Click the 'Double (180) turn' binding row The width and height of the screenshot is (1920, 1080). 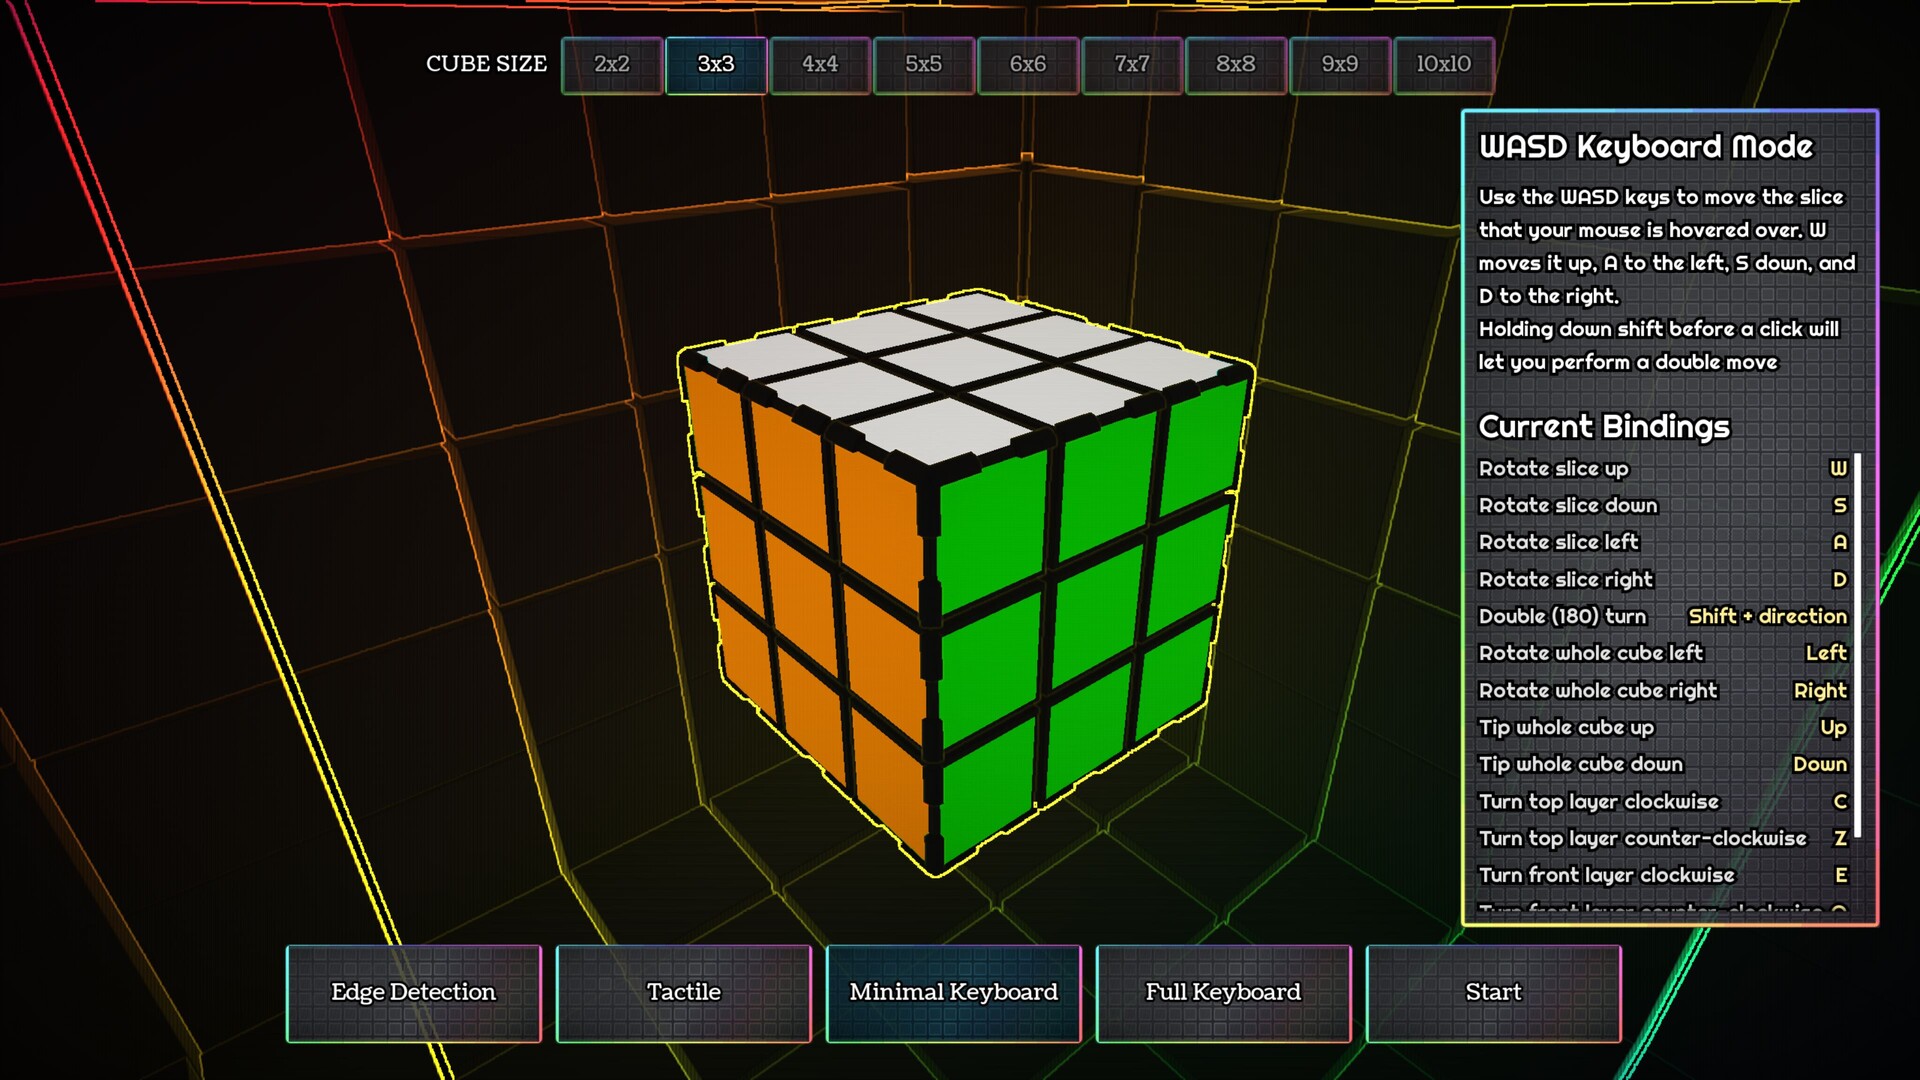tap(1663, 616)
